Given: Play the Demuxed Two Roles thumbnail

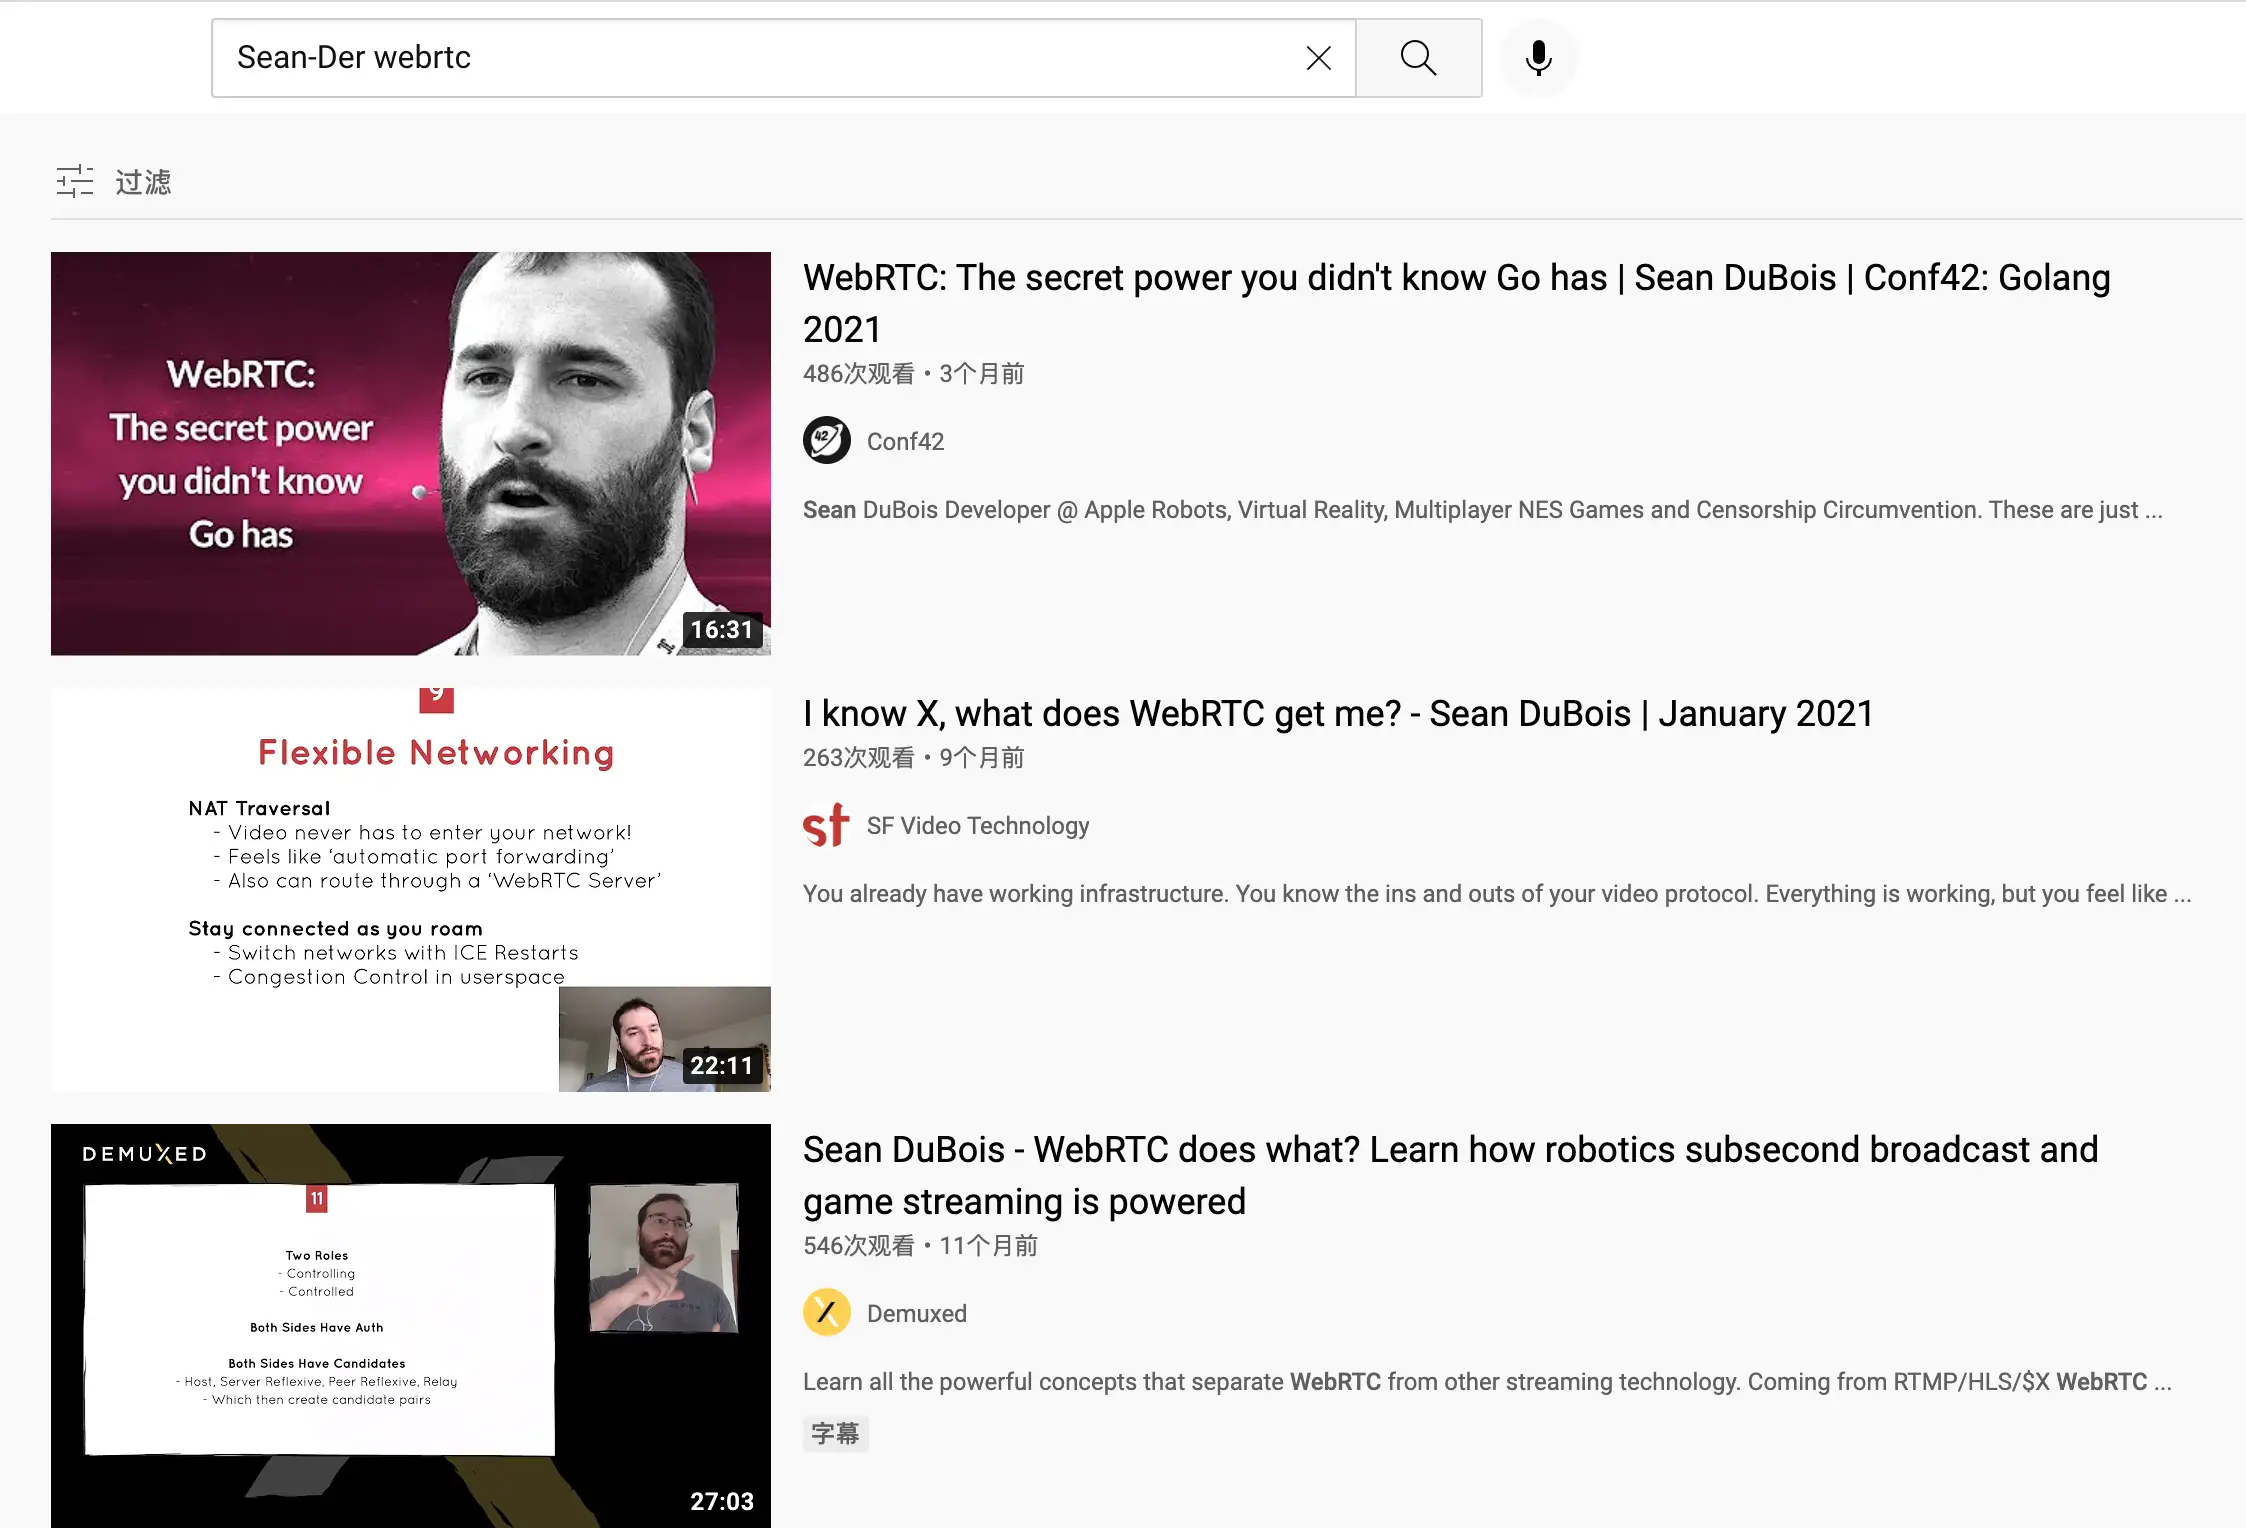Looking at the screenshot, I should click(x=410, y=1325).
